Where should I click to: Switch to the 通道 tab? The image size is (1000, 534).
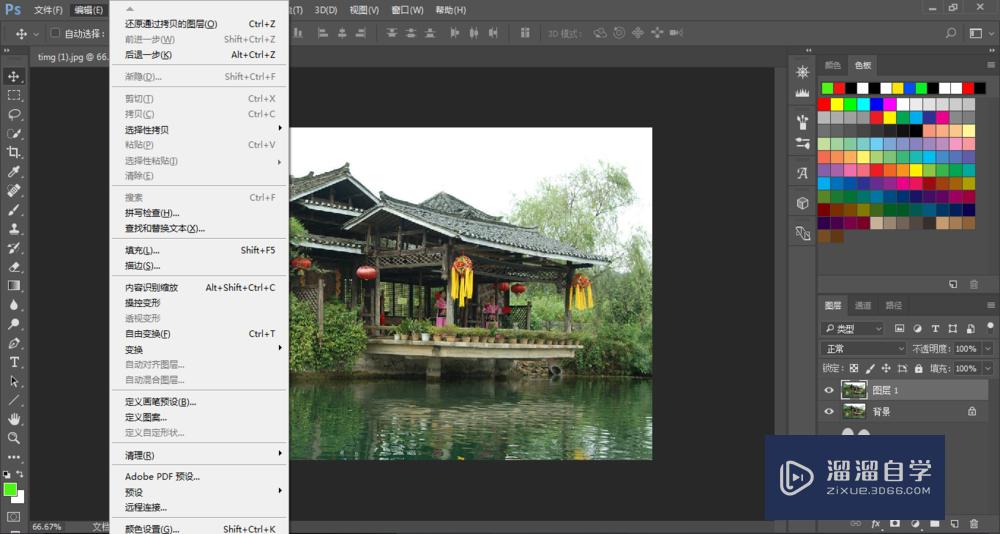[x=863, y=306]
